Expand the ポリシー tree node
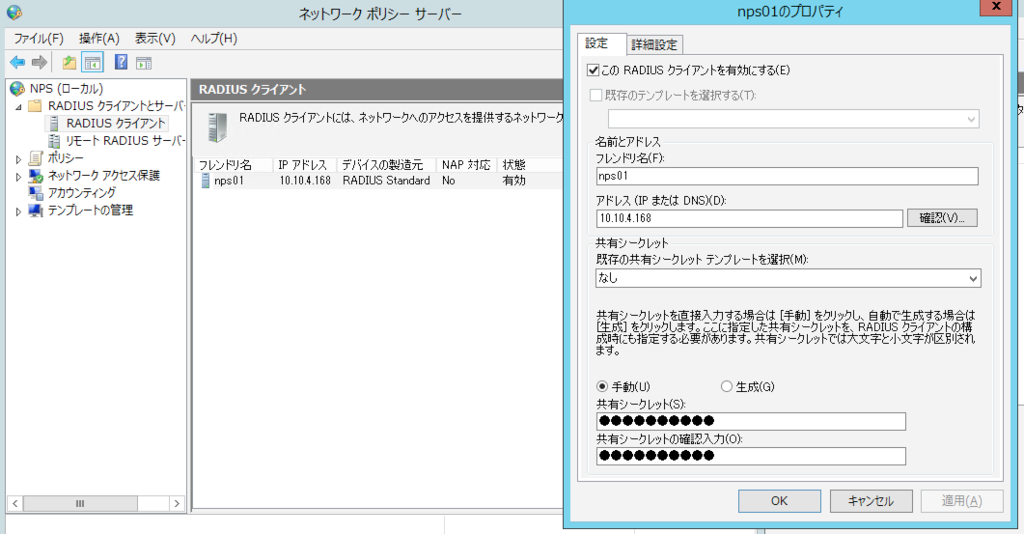The width and height of the screenshot is (1024, 534). pos(18,159)
